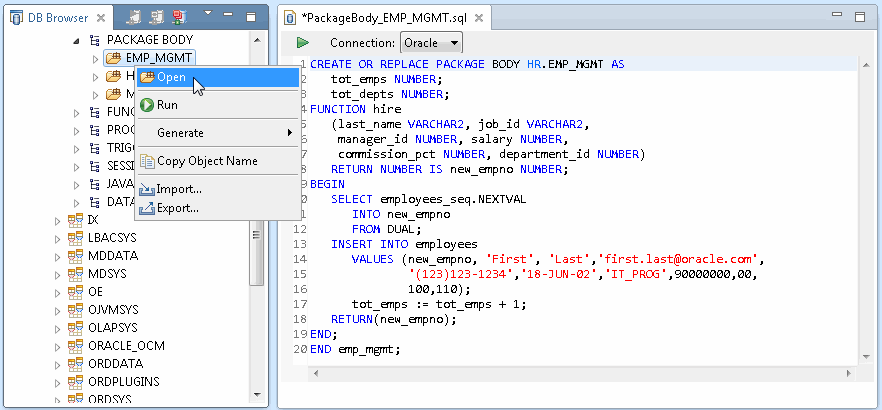Click the EMP_MGMT package icon in tree
Viewport: 882px width, 410px height.
pos(113,59)
